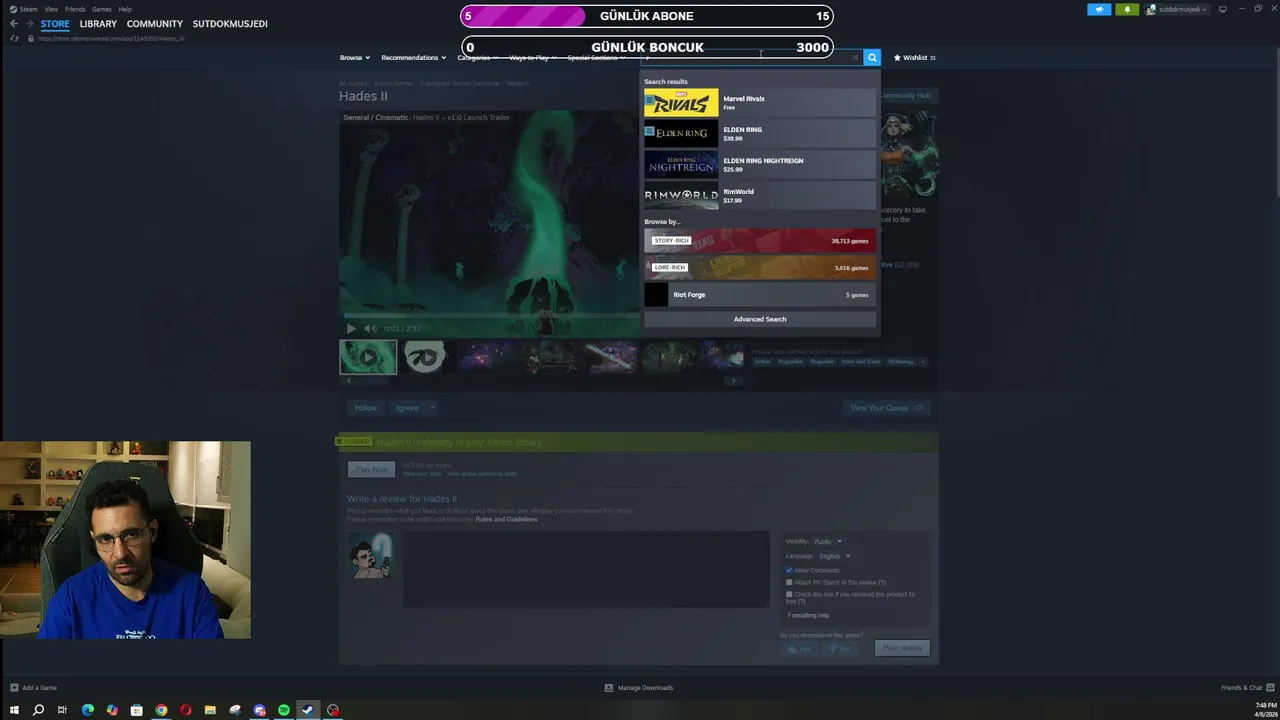1280x720 pixels.
Task: Open the Windows Start menu
Action: click(x=14, y=710)
